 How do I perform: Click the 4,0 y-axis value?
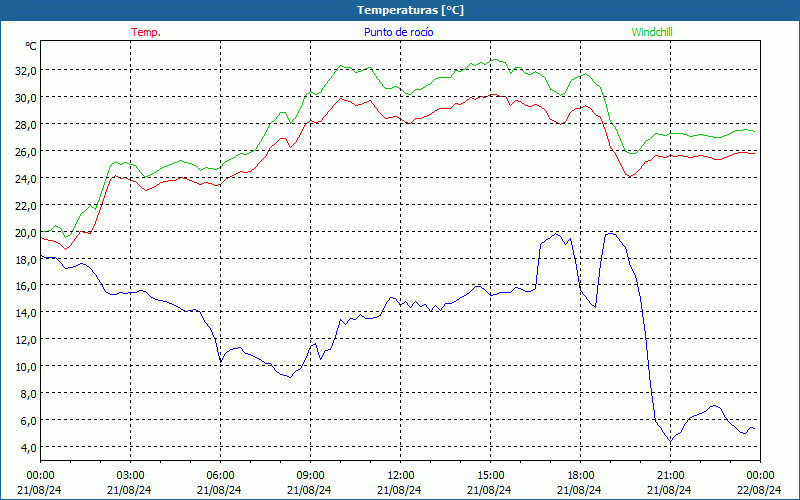point(28,448)
